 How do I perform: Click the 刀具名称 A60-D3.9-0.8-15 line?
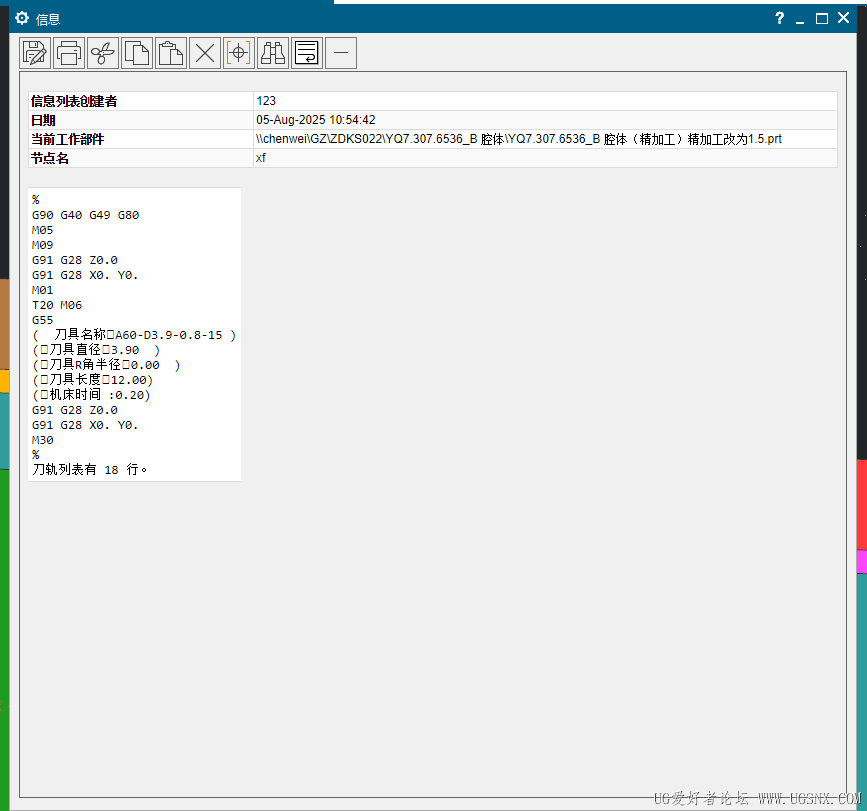pyautogui.click(x=134, y=335)
